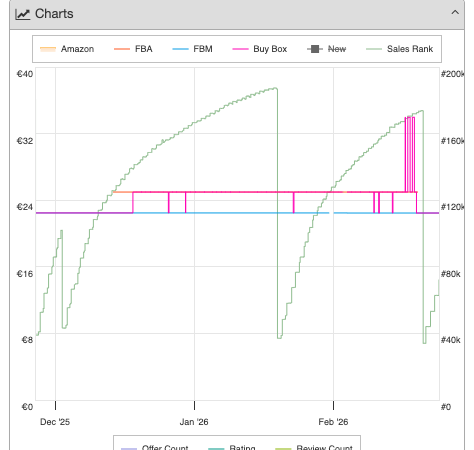
Task: Enable the struck-through New series in the legend
Action: (327, 49)
